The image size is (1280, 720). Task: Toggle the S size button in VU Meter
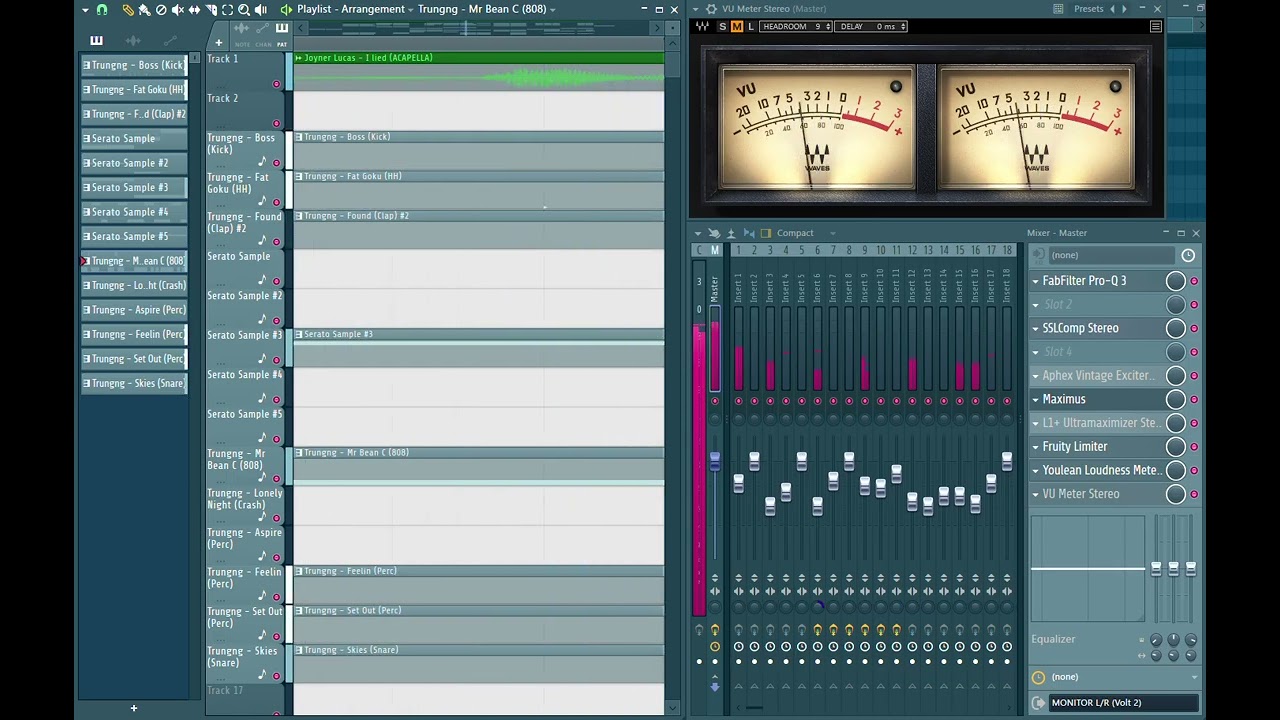pyautogui.click(x=722, y=27)
